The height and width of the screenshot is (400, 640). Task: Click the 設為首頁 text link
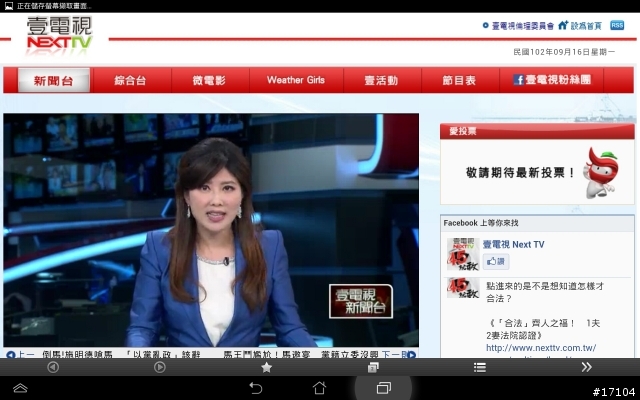click(x=586, y=26)
